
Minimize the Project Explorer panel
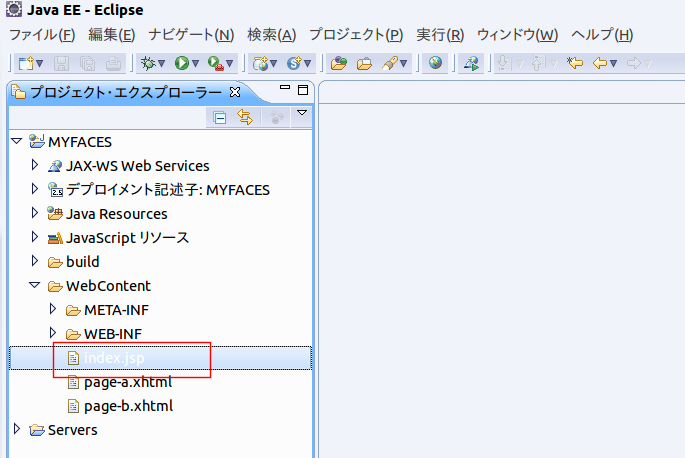[x=285, y=87]
